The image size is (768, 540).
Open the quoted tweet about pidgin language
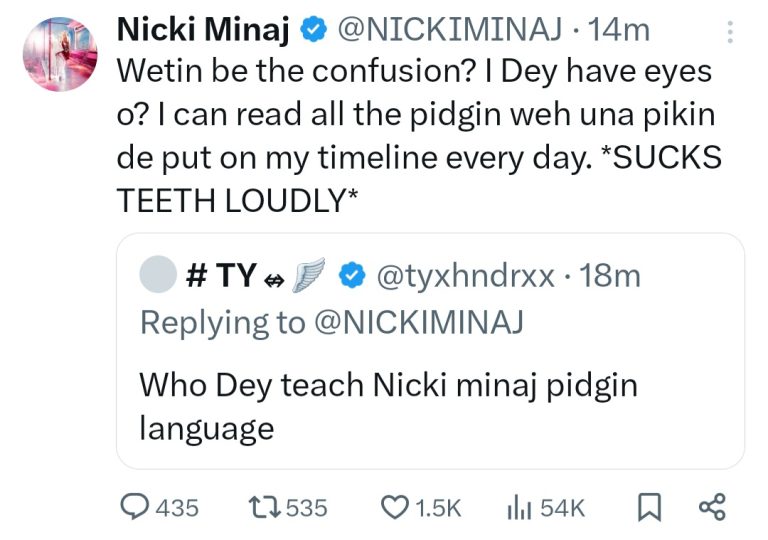[430, 405]
